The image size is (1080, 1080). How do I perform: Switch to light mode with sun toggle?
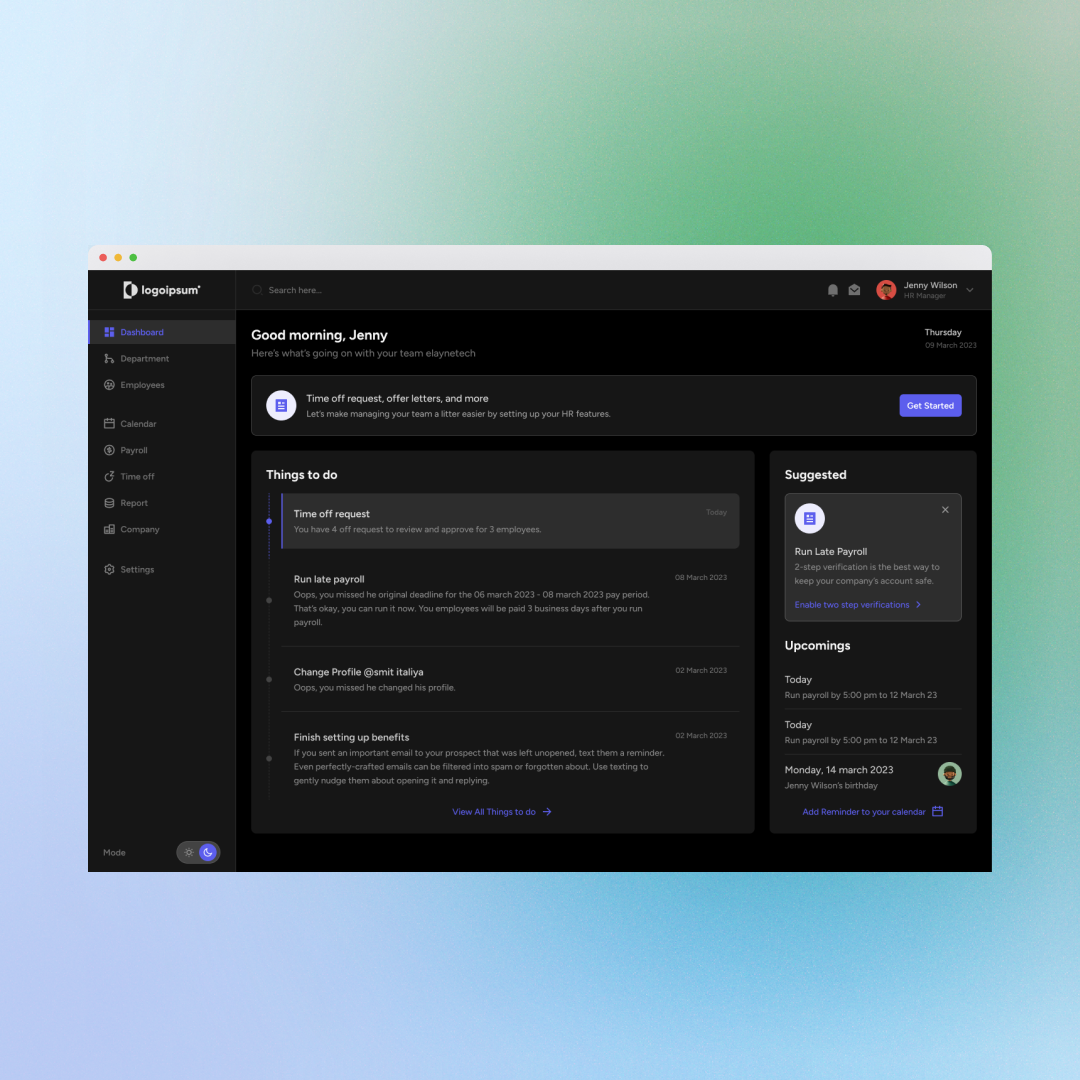coord(188,852)
